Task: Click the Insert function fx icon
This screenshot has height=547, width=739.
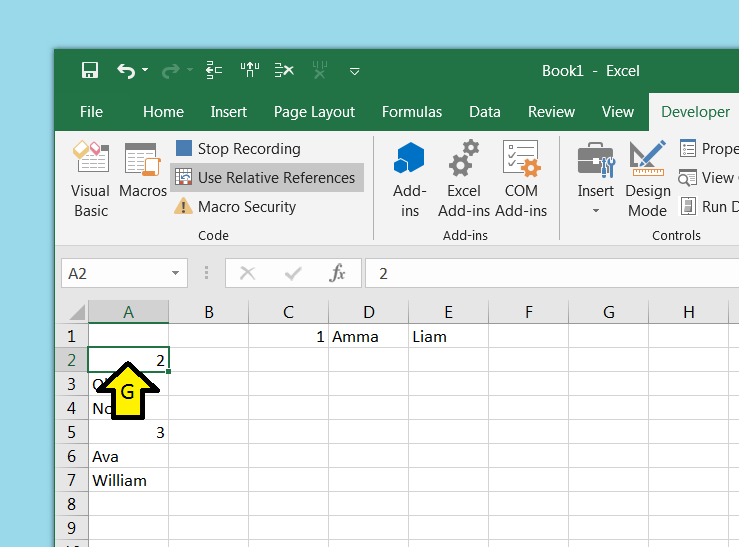Action: point(338,273)
